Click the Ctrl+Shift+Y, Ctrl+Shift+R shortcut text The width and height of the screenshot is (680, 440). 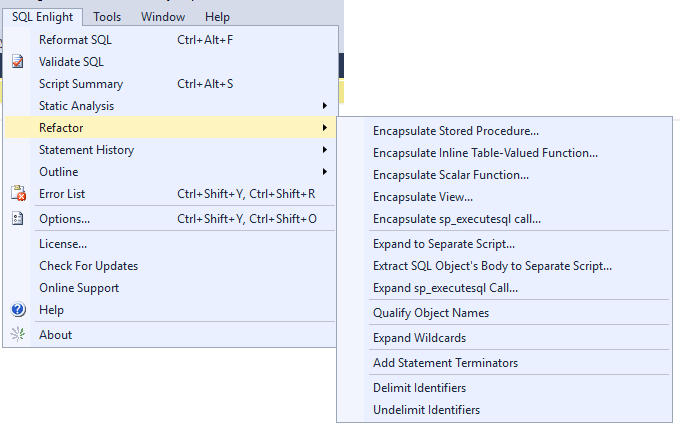pos(246,194)
